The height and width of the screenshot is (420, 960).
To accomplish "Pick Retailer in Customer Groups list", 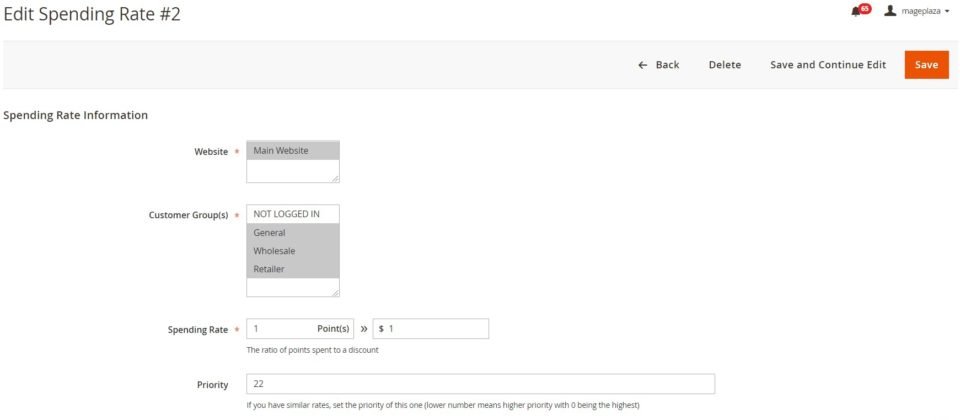I will (x=292, y=269).
